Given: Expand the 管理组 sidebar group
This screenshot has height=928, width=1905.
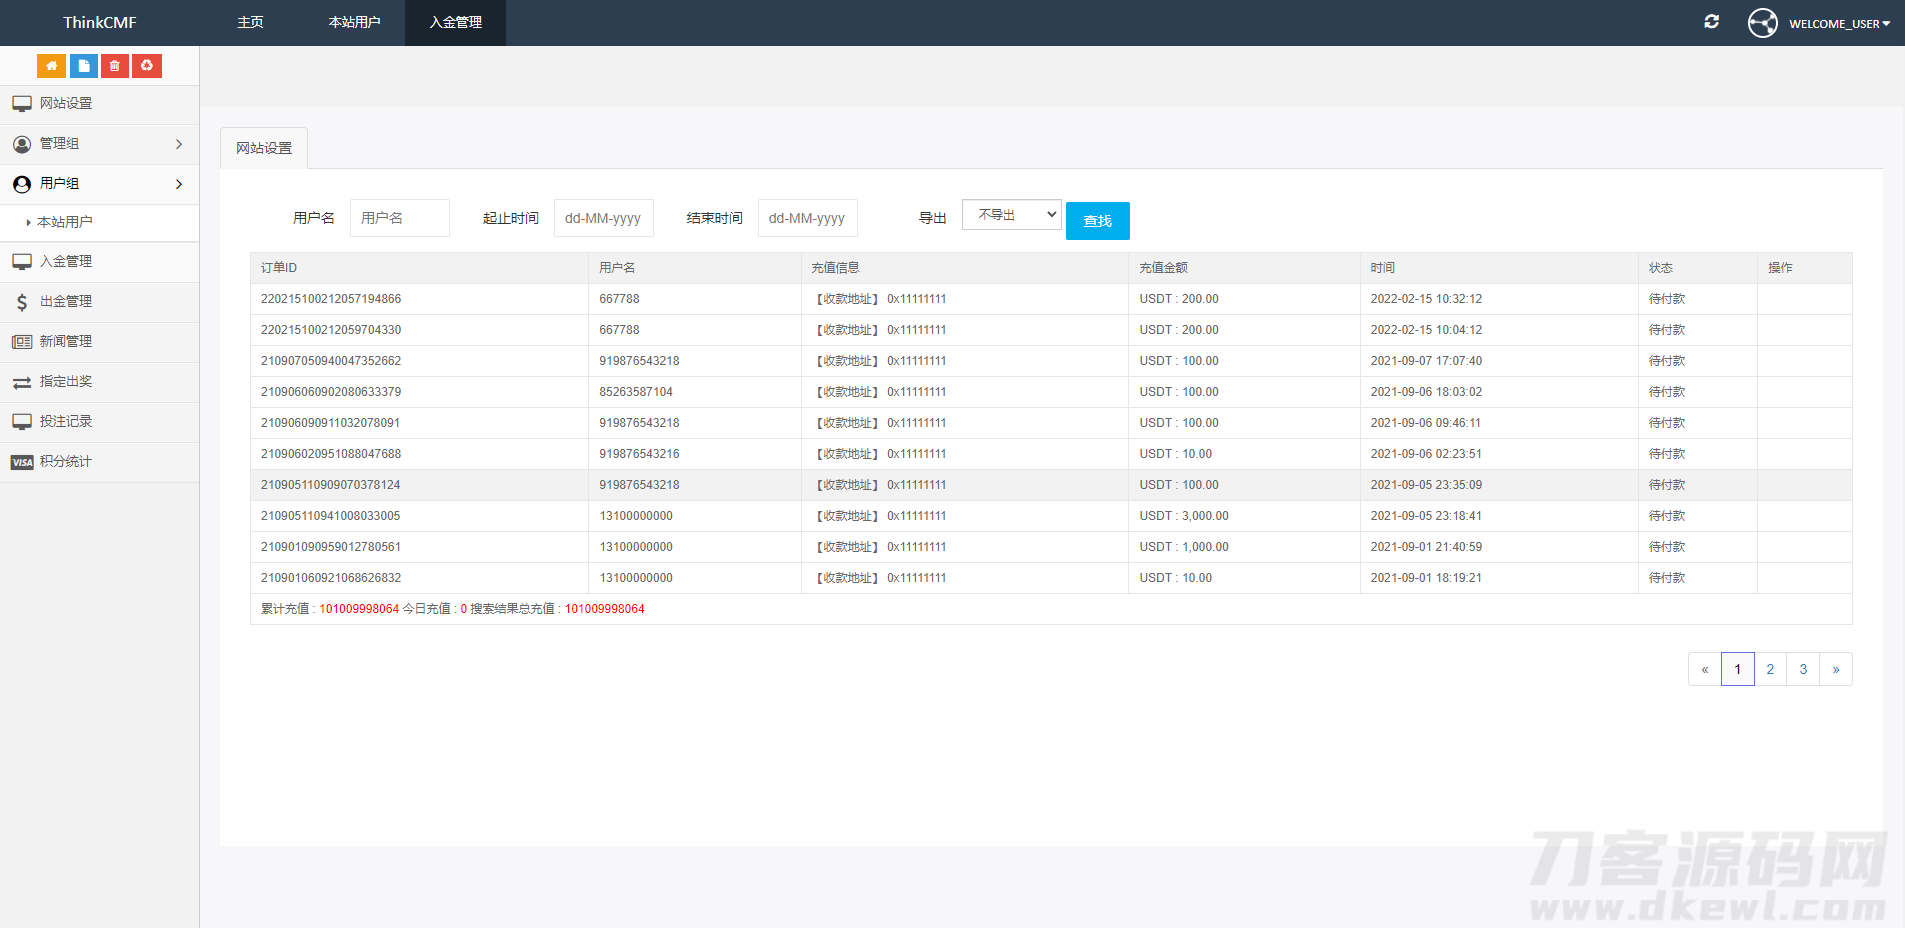Looking at the screenshot, I should pos(99,144).
